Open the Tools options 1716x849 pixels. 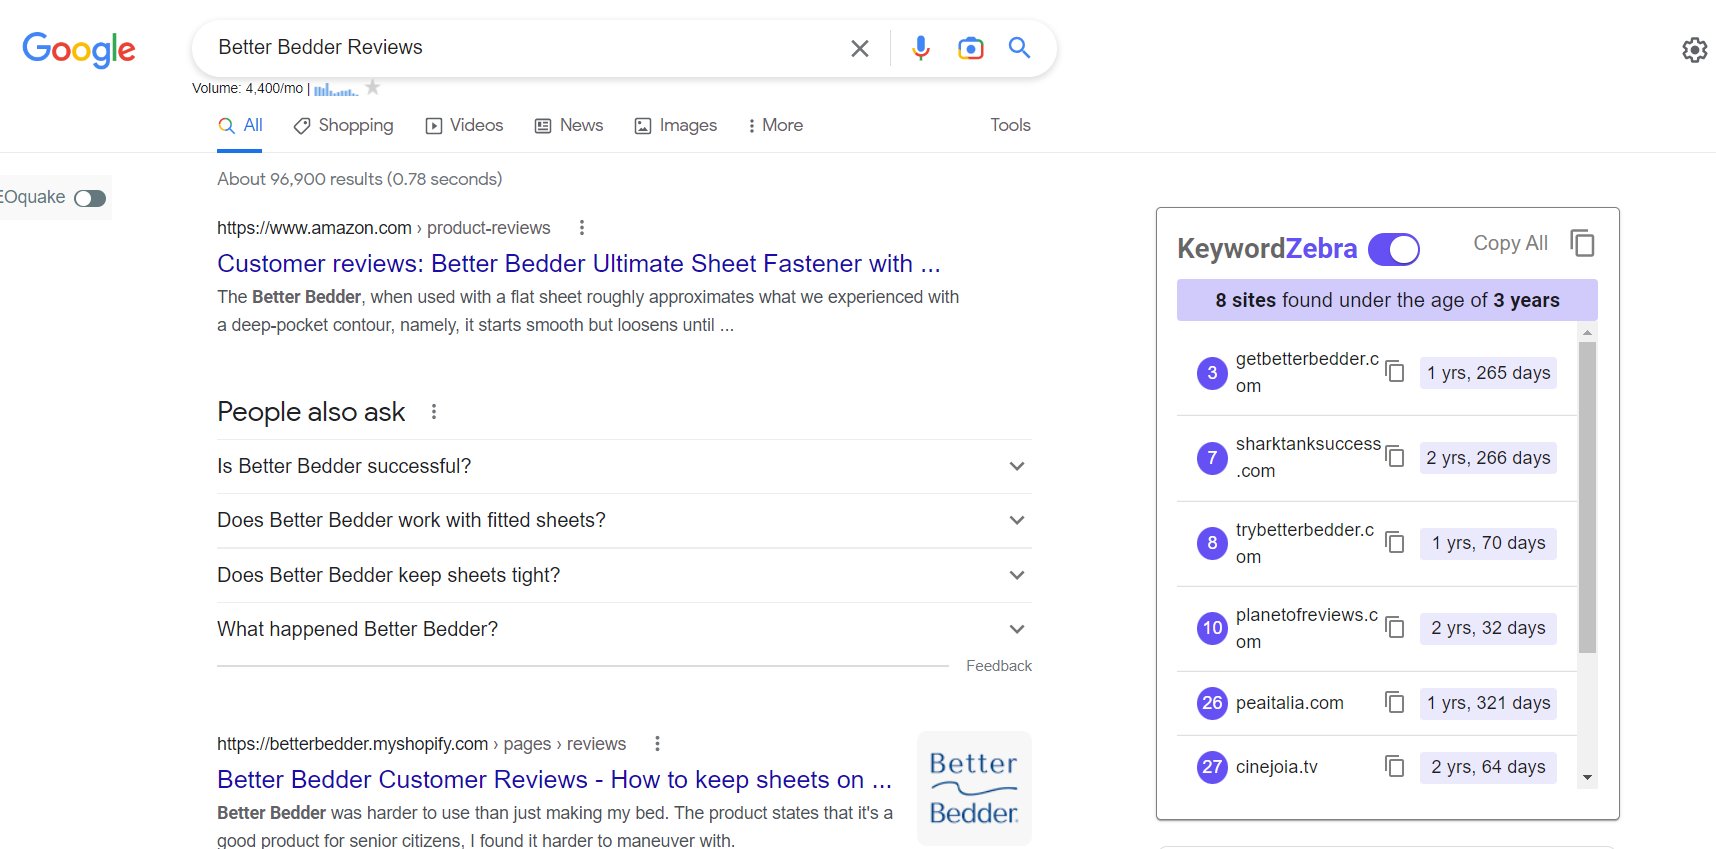[x=1010, y=125]
